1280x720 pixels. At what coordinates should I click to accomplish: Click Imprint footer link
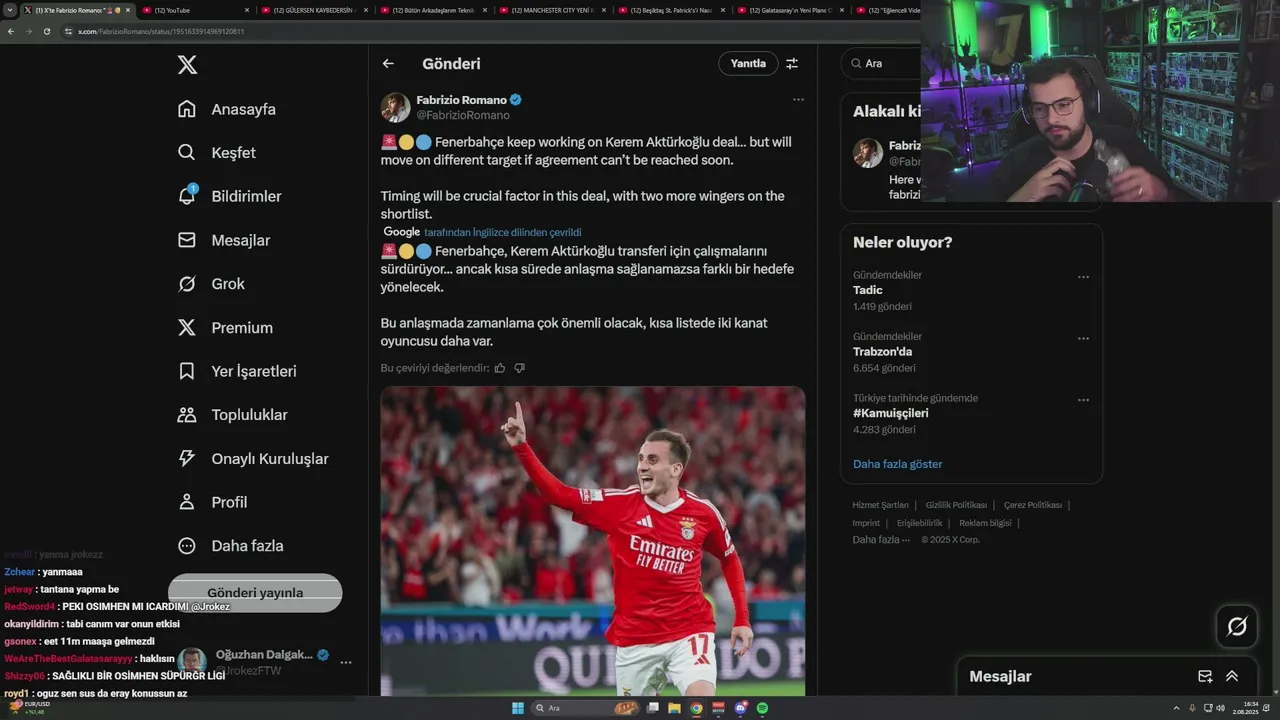(x=866, y=523)
